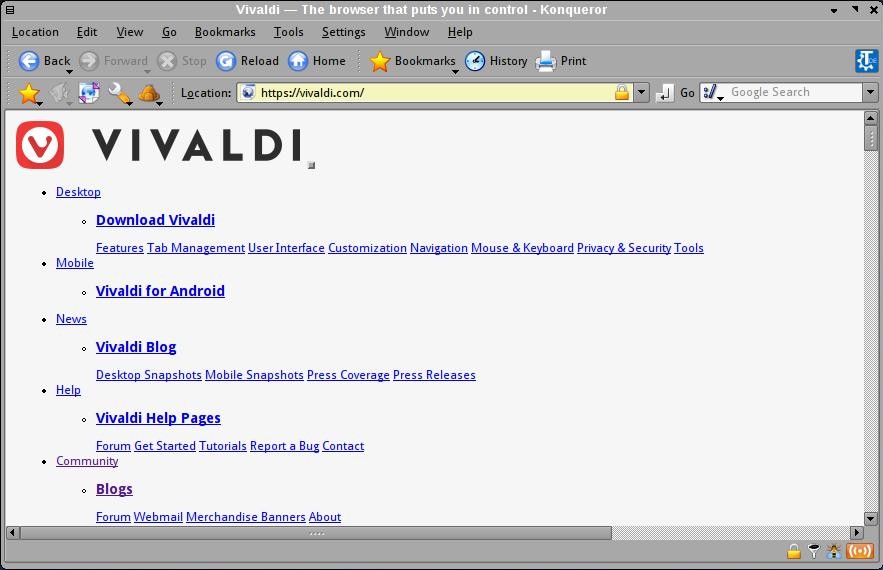Click the horizontal scrollbar thumb
This screenshot has width=883, height=570.
316,533
